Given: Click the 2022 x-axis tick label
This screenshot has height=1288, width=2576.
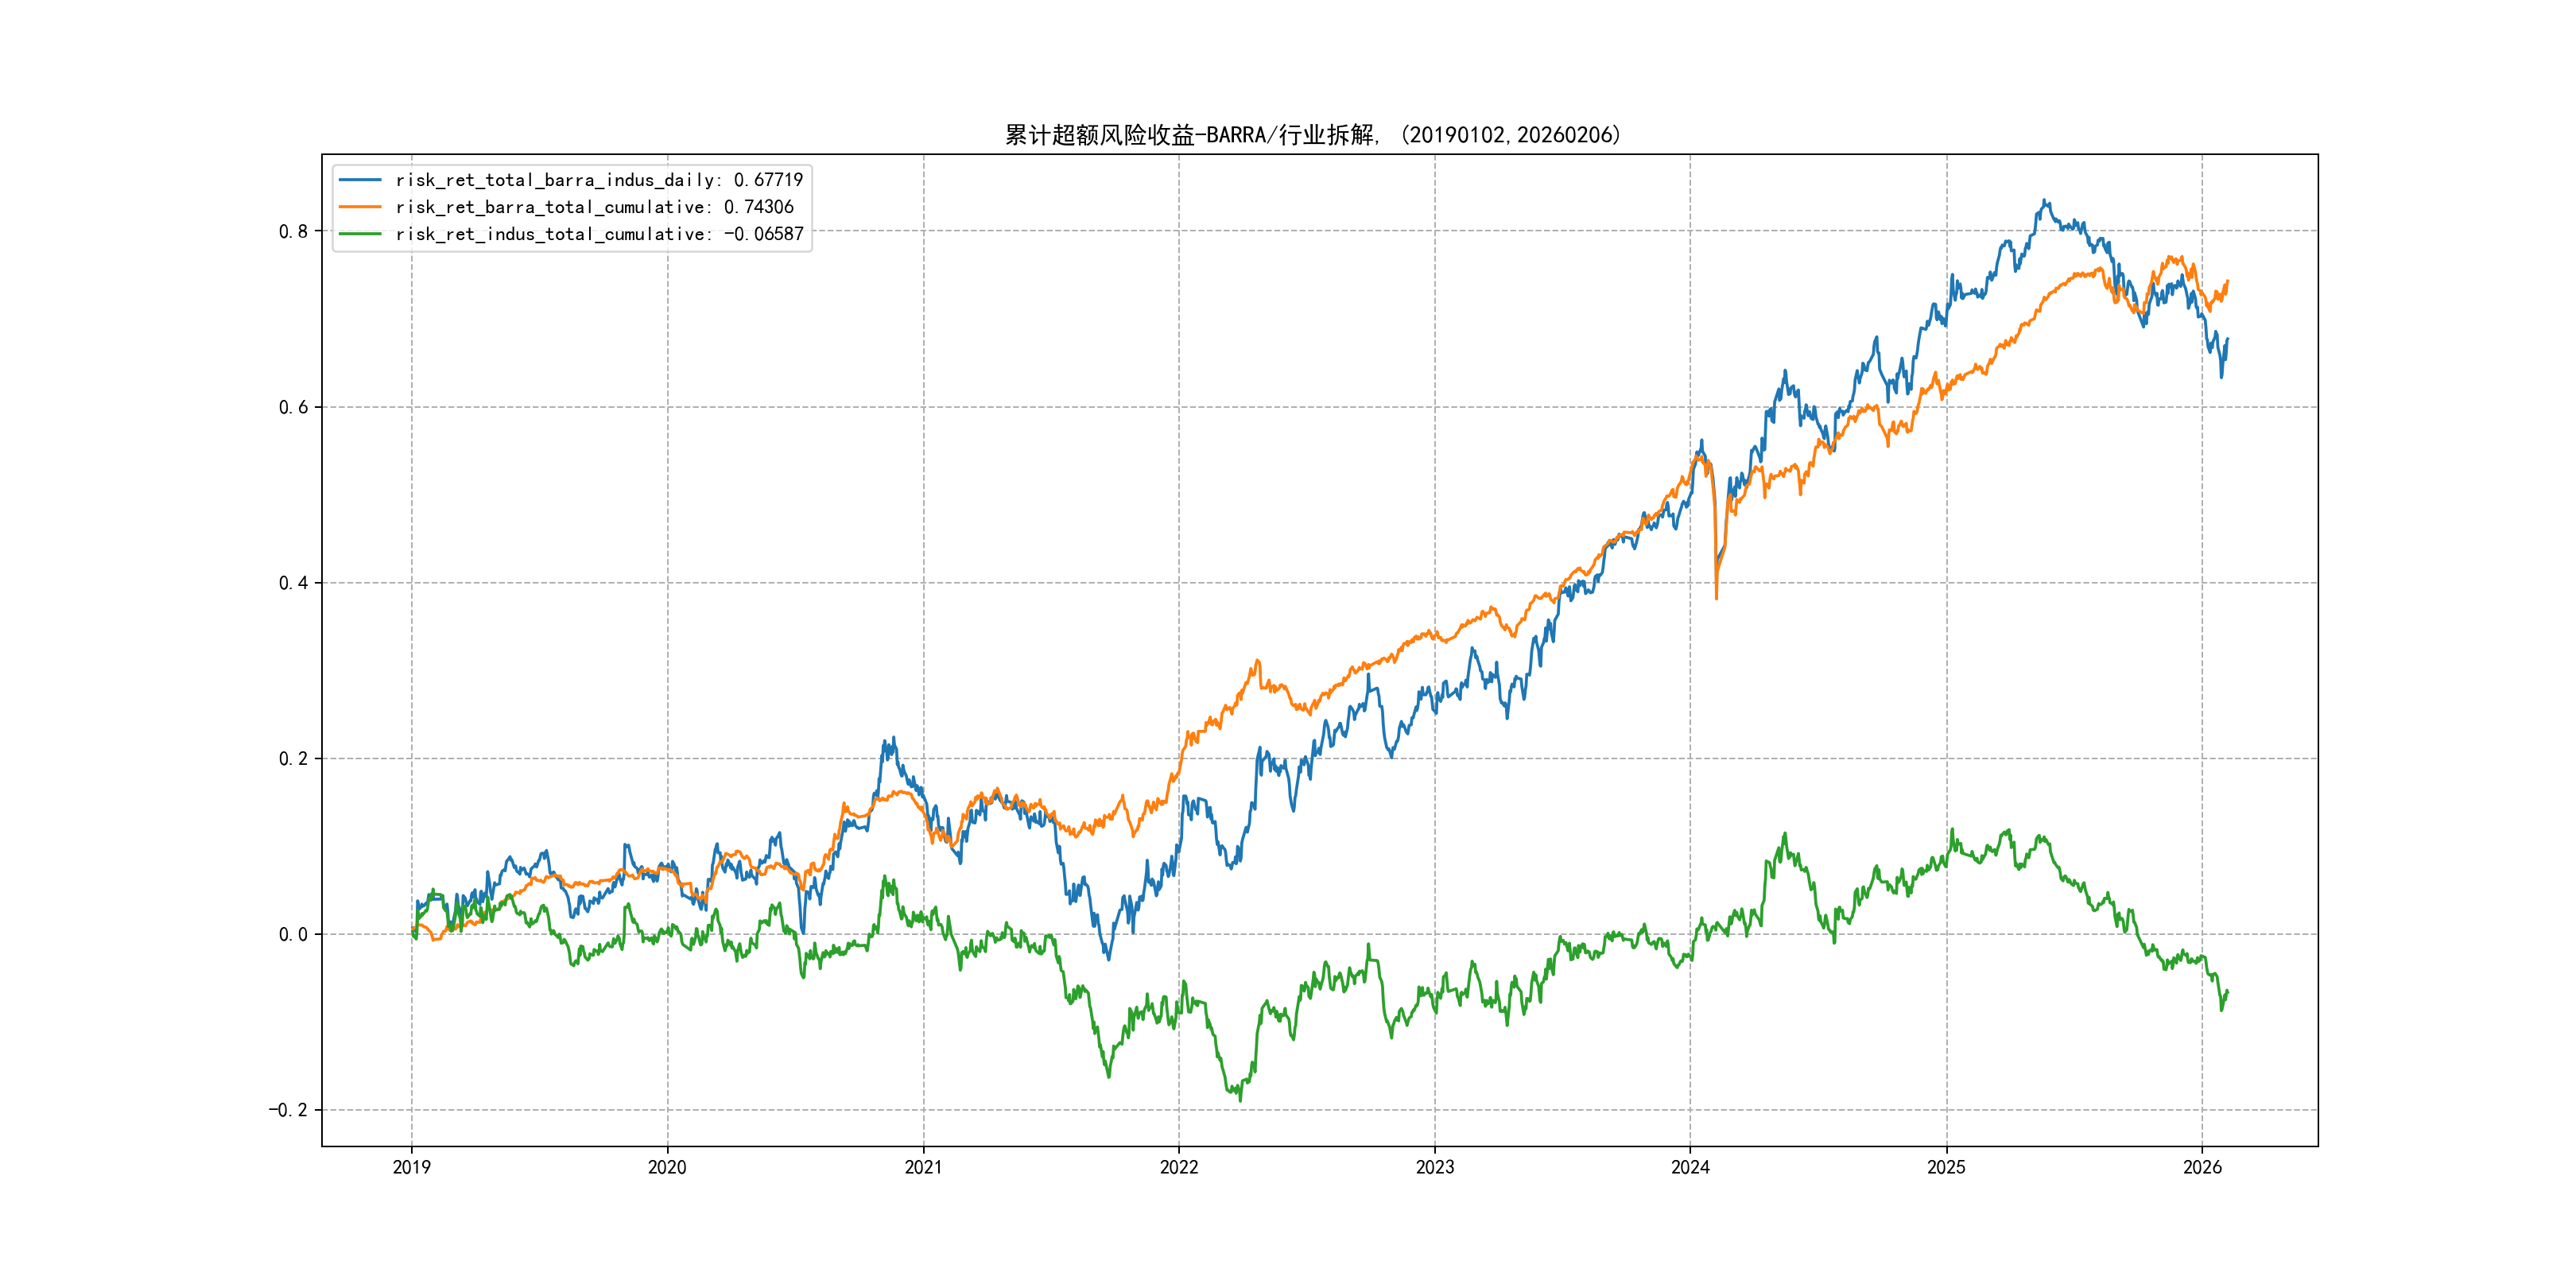Looking at the screenshot, I should [1179, 1167].
